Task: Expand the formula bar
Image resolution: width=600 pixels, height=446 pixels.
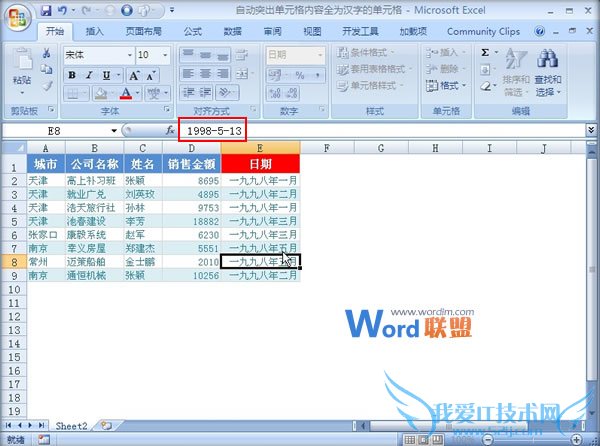Action: [x=591, y=130]
